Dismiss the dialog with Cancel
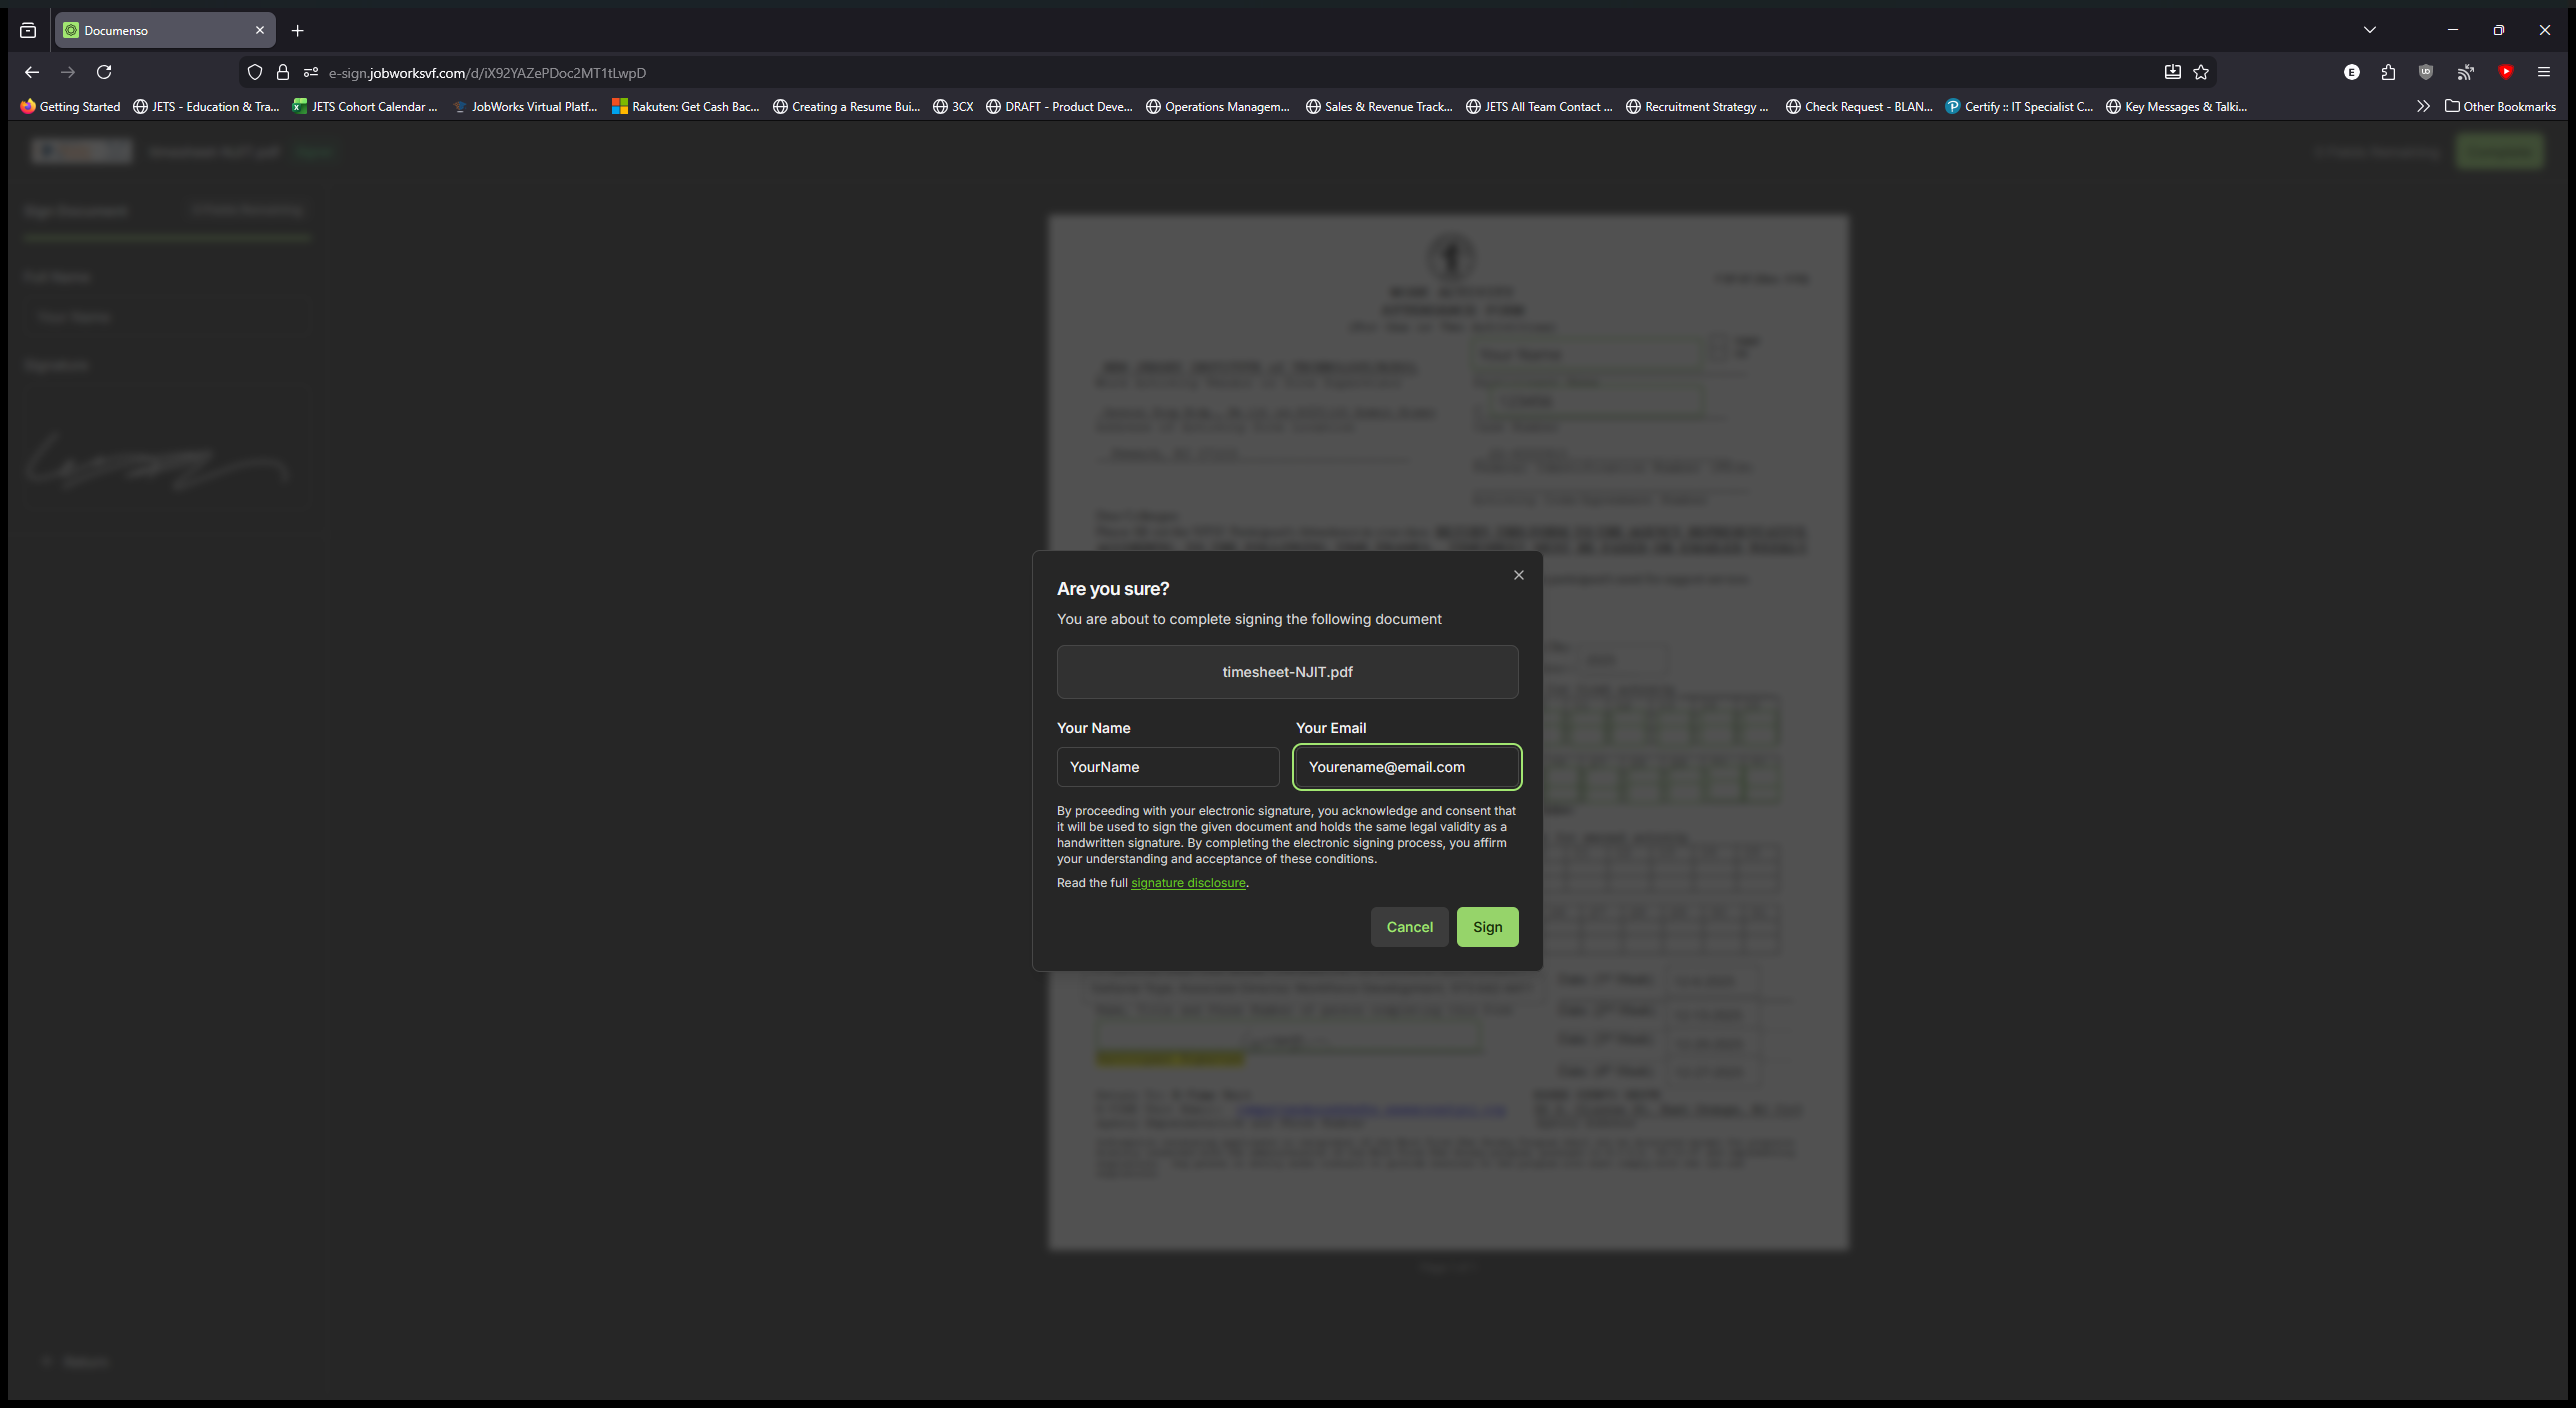This screenshot has height=1408, width=2576. pyautogui.click(x=1409, y=926)
